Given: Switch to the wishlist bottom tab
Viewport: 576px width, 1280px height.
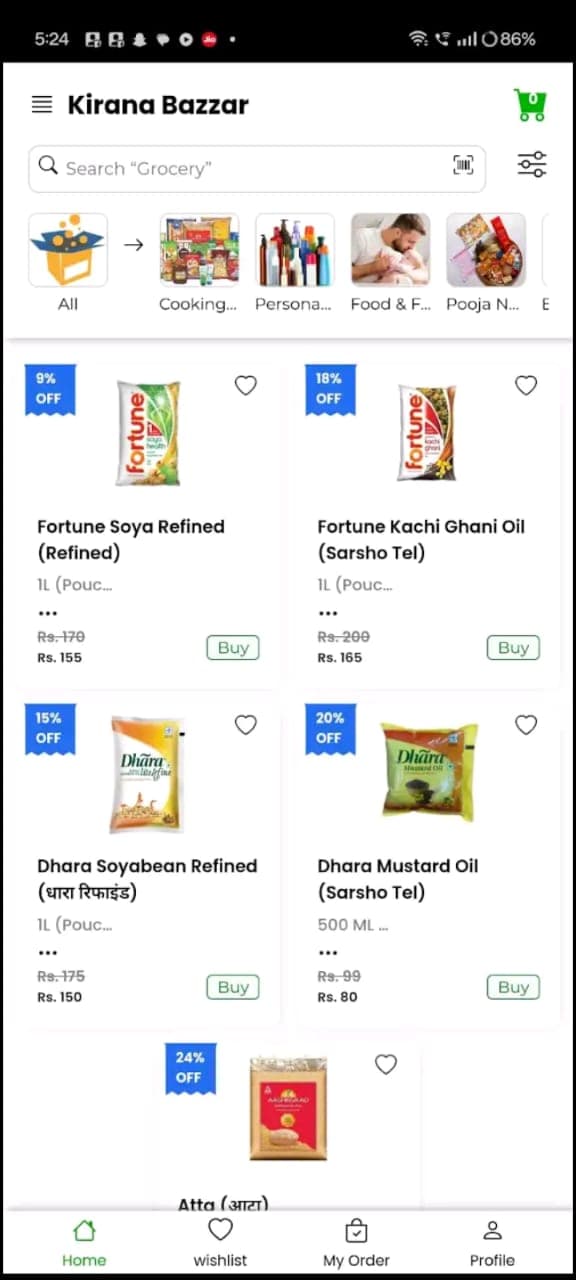Looking at the screenshot, I should (220, 1242).
